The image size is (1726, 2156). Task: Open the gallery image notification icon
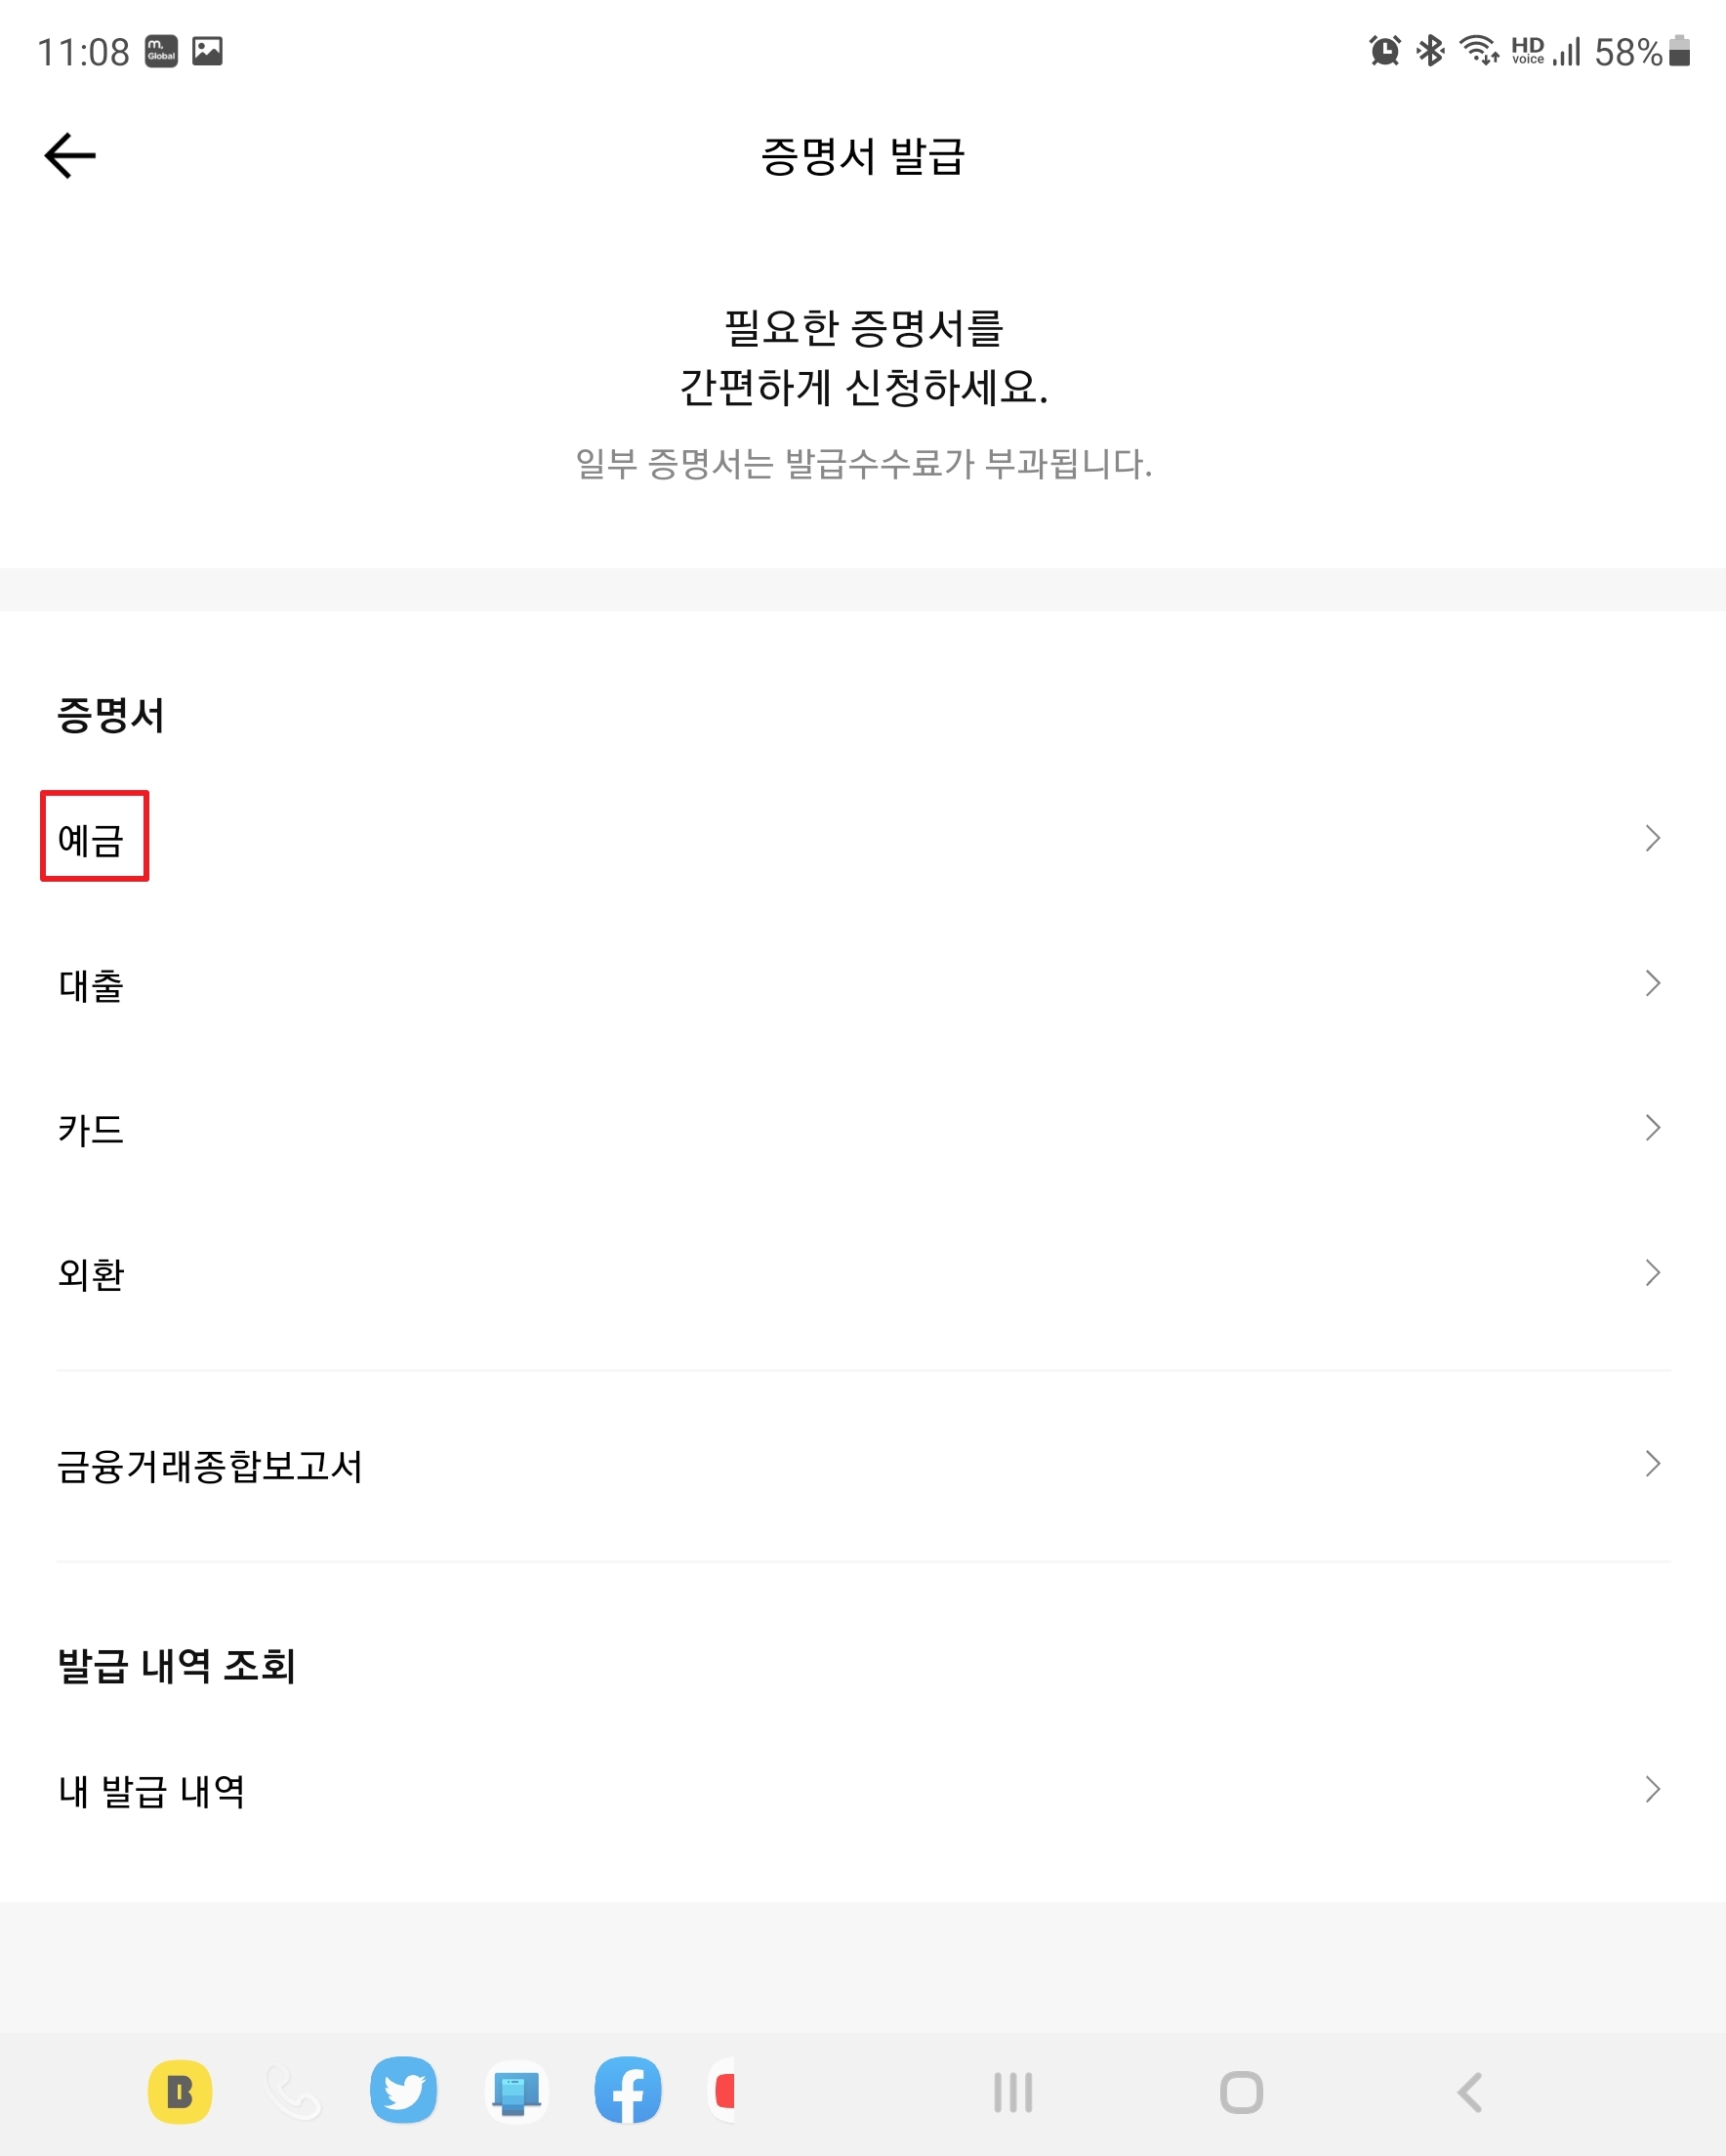207,51
